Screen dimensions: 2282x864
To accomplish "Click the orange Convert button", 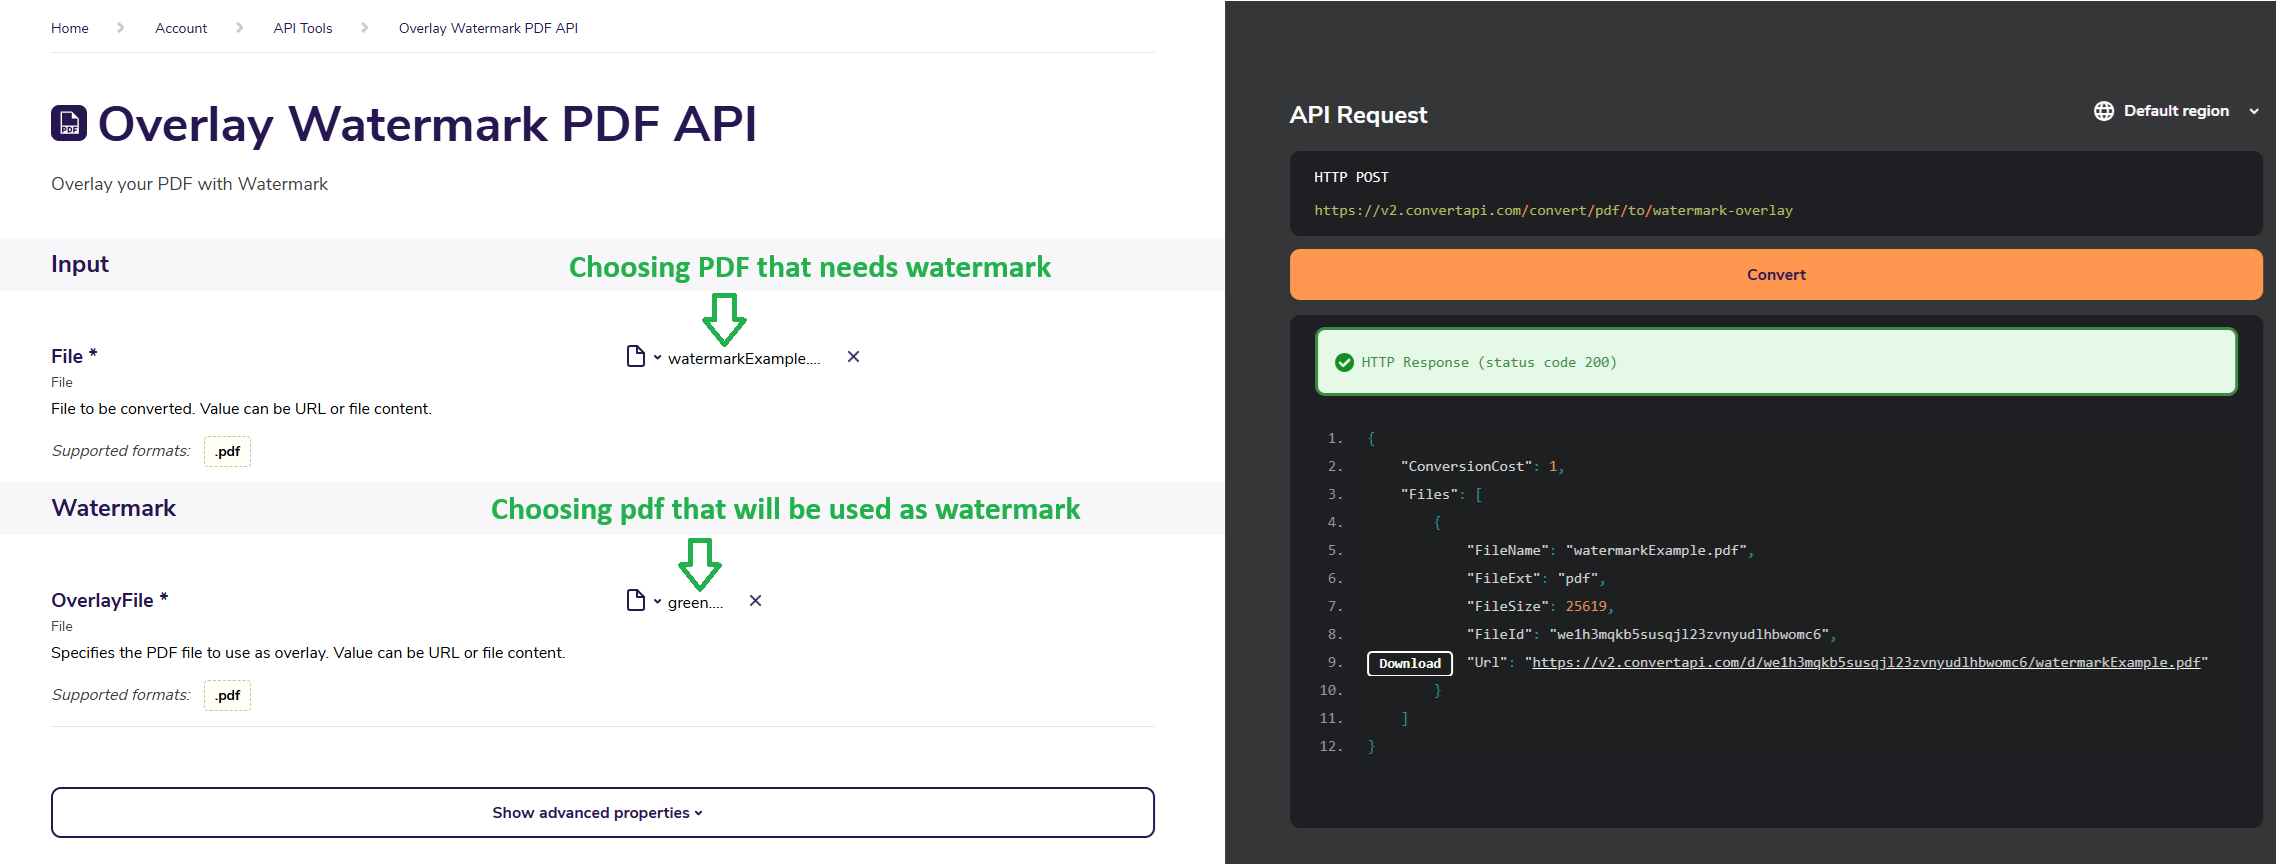I will pyautogui.click(x=1776, y=274).
